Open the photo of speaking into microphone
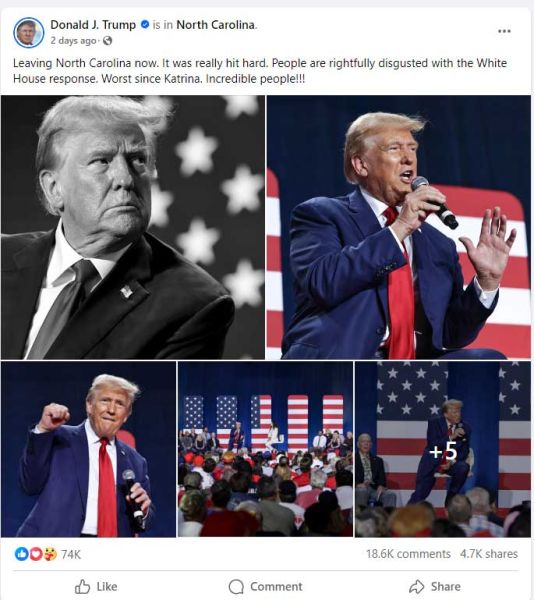 399,227
